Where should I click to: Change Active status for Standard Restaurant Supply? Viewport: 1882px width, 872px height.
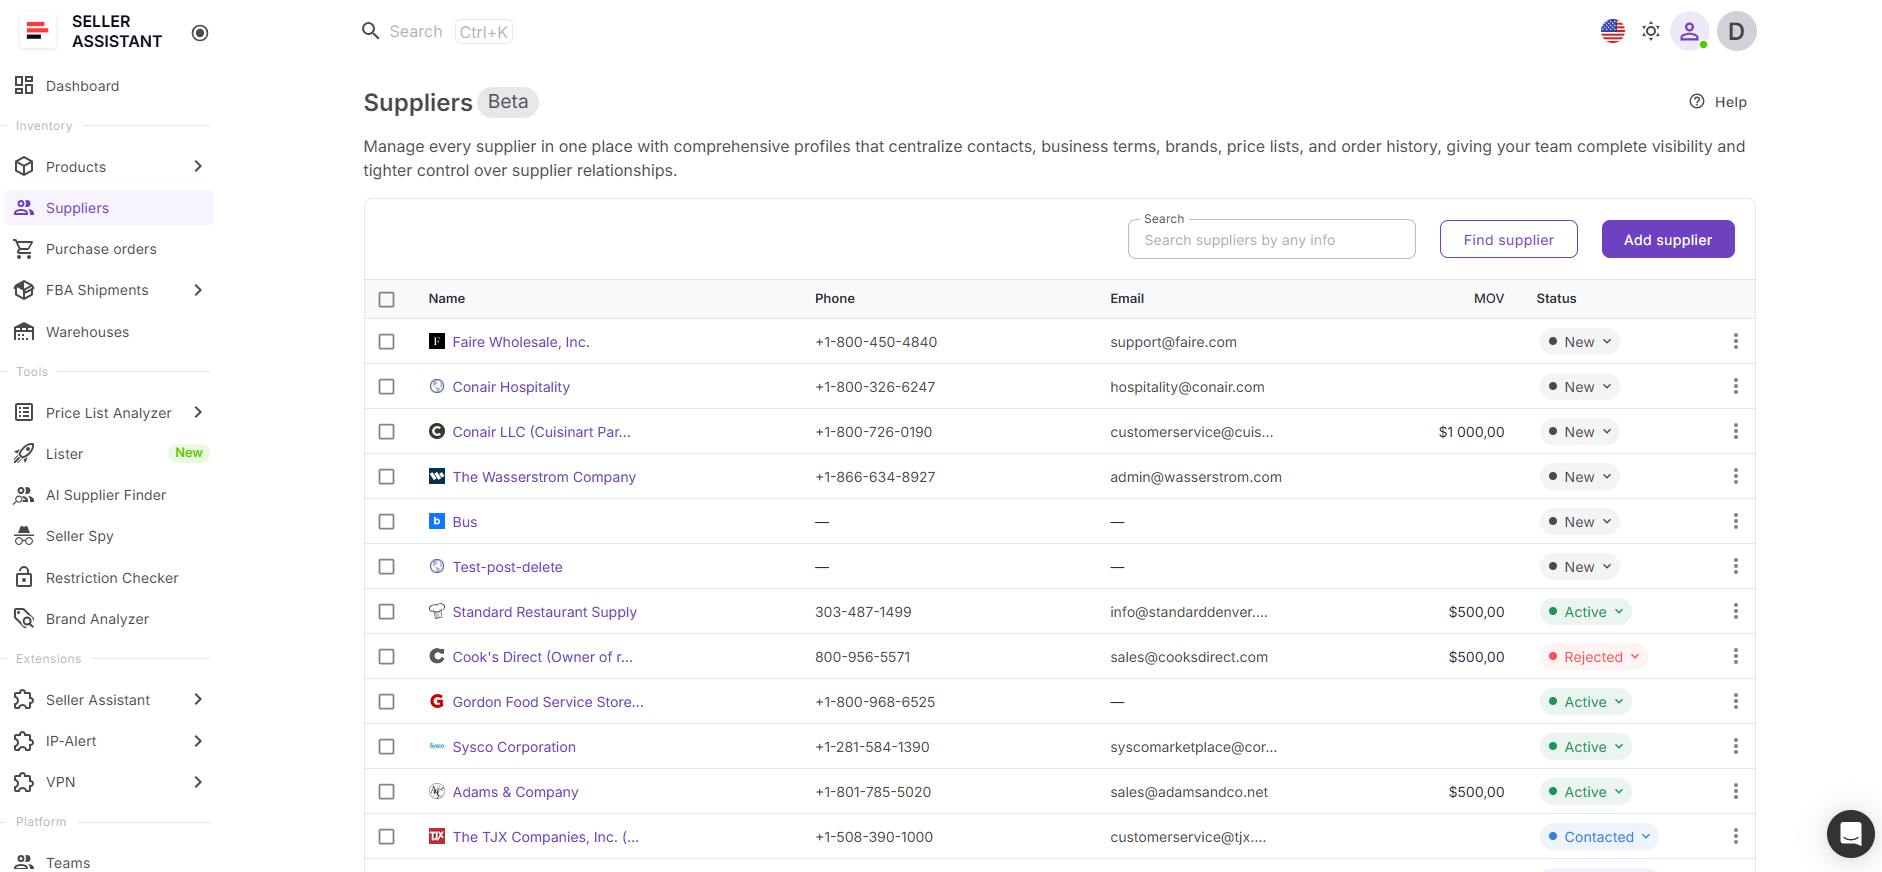pyautogui.click(x=1586, y=612)
